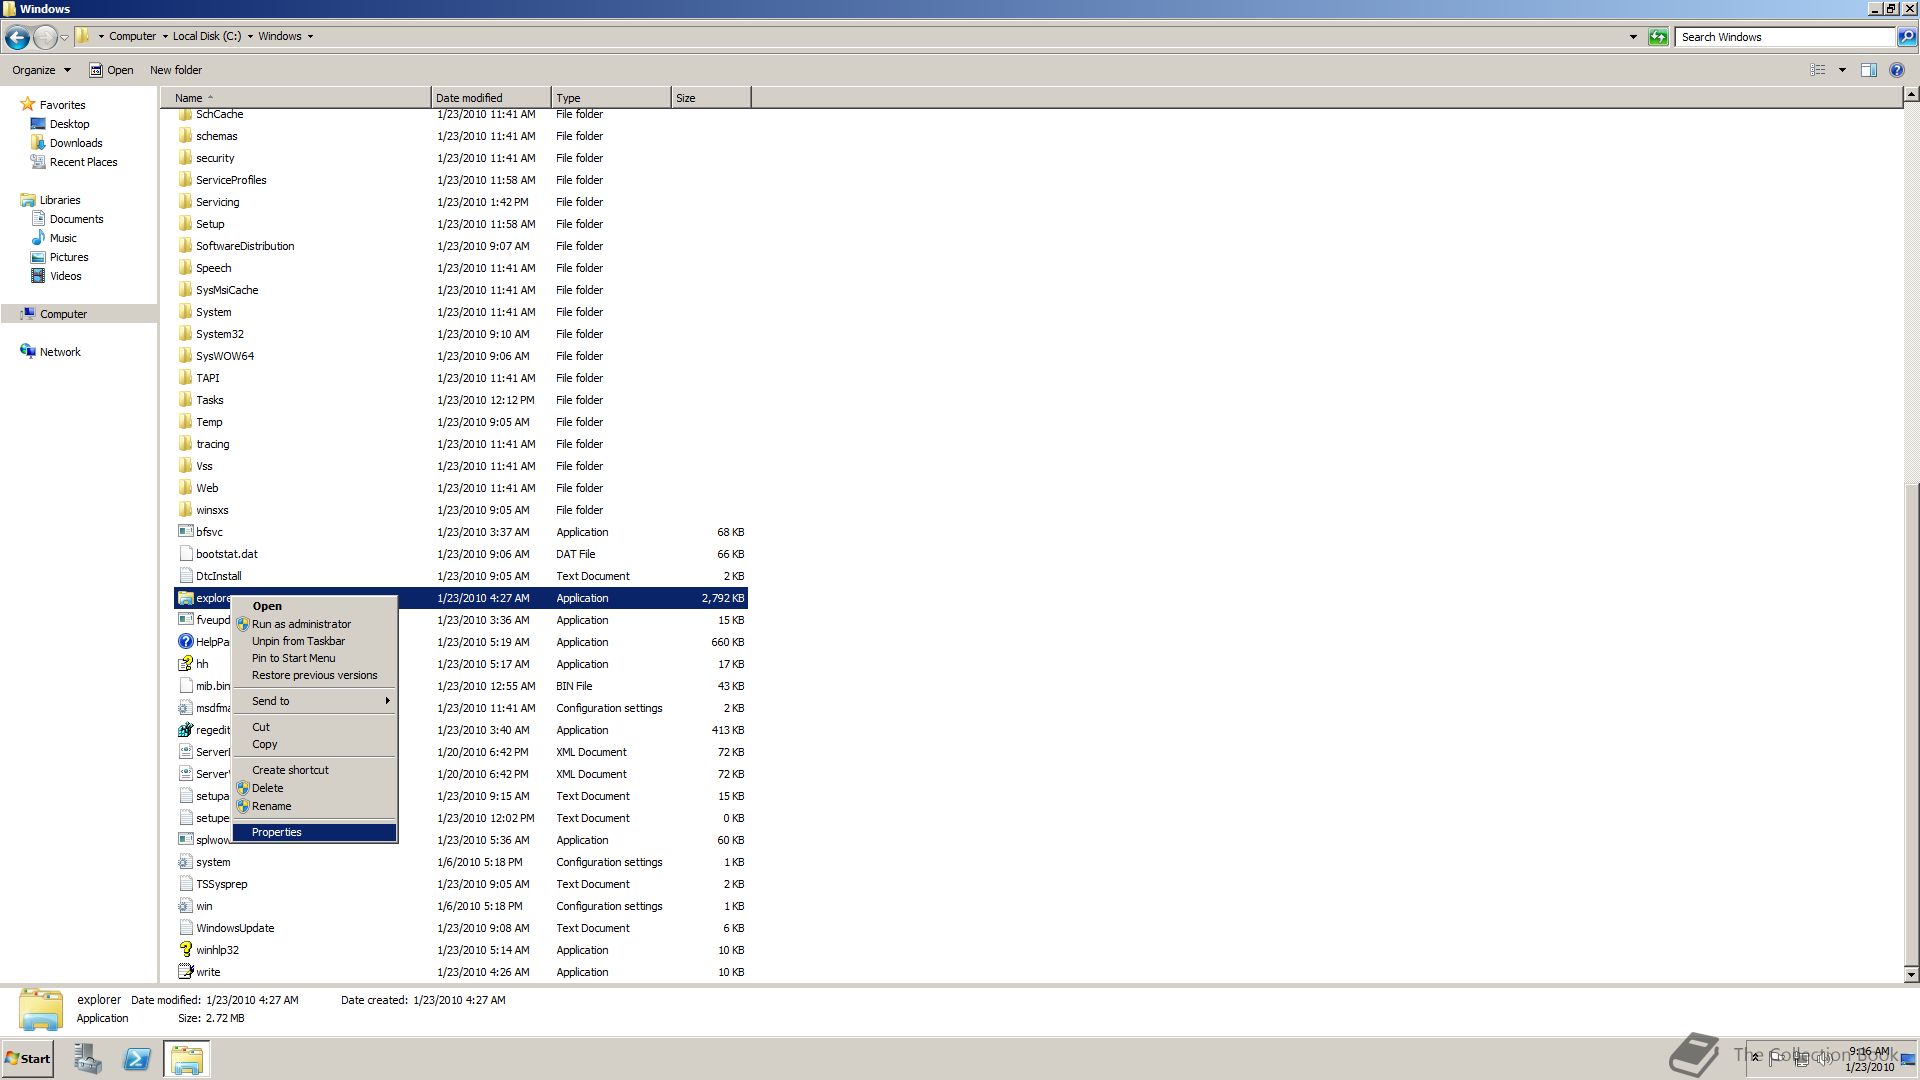Click the Windows Explorer taskbar icon
The width and height of the screenshot is (1920, 1080).
click(x=187, y=1059)
